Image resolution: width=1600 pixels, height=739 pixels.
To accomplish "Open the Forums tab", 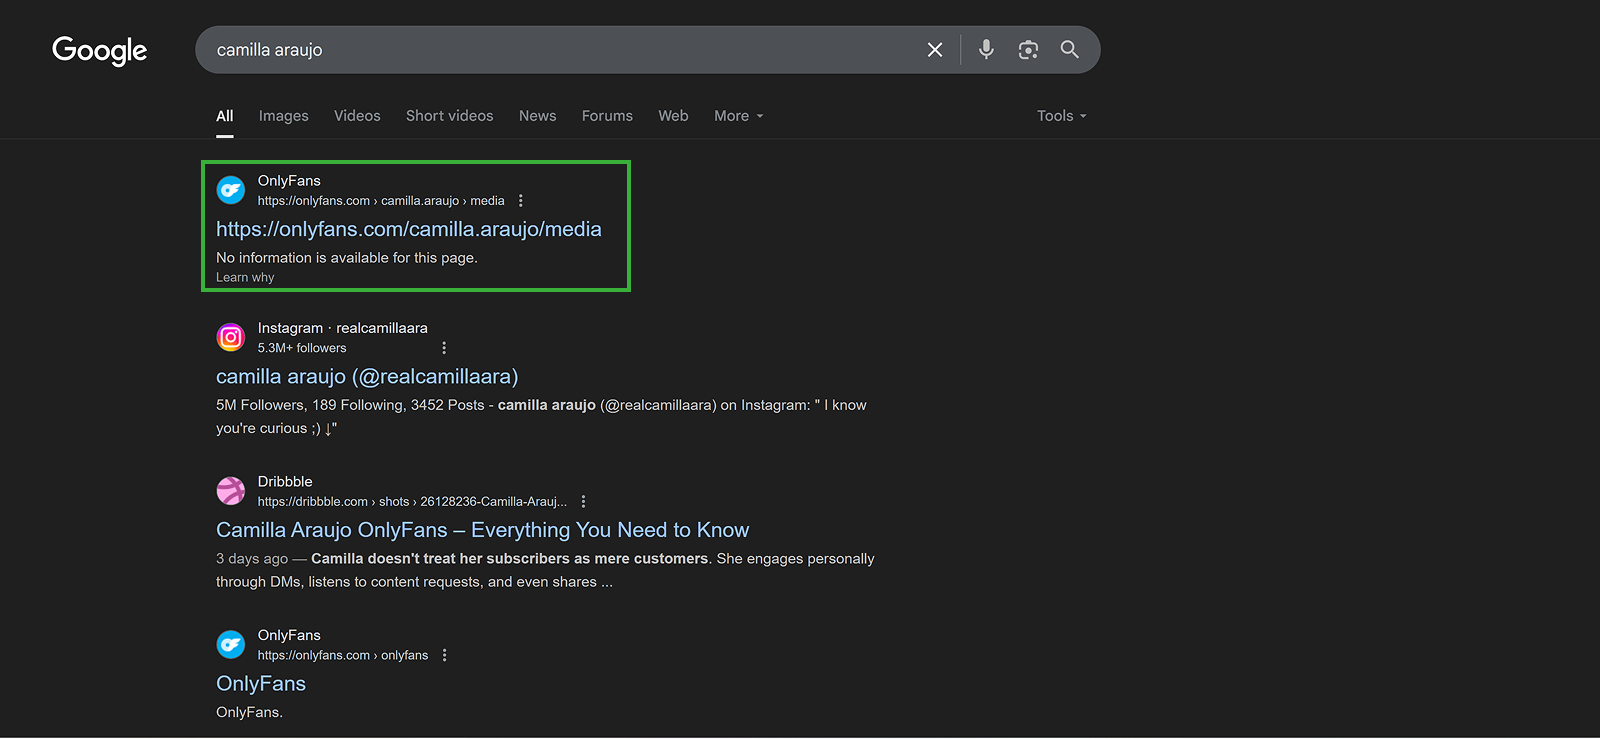I will tap(607, 116).
